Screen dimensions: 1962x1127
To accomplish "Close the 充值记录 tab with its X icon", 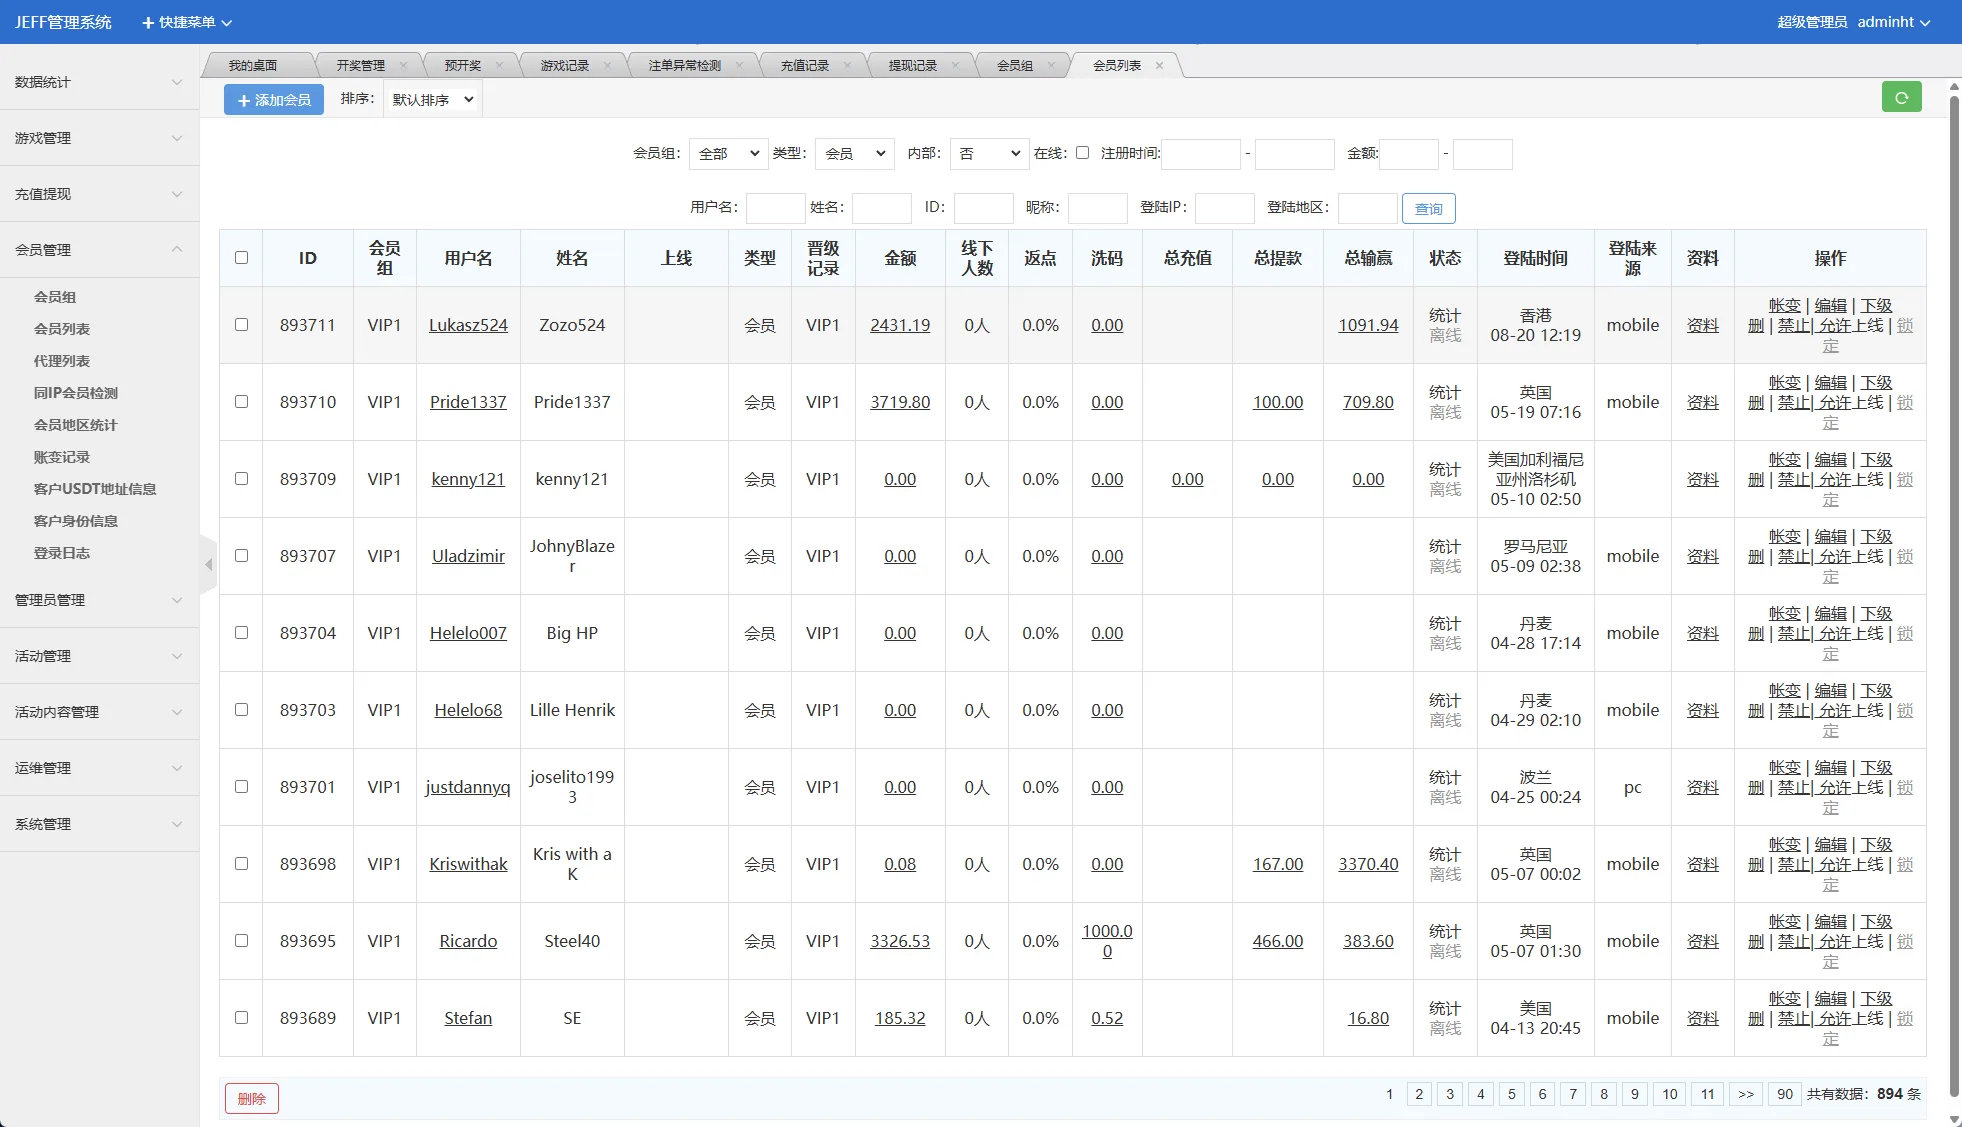I will (847, 66).
